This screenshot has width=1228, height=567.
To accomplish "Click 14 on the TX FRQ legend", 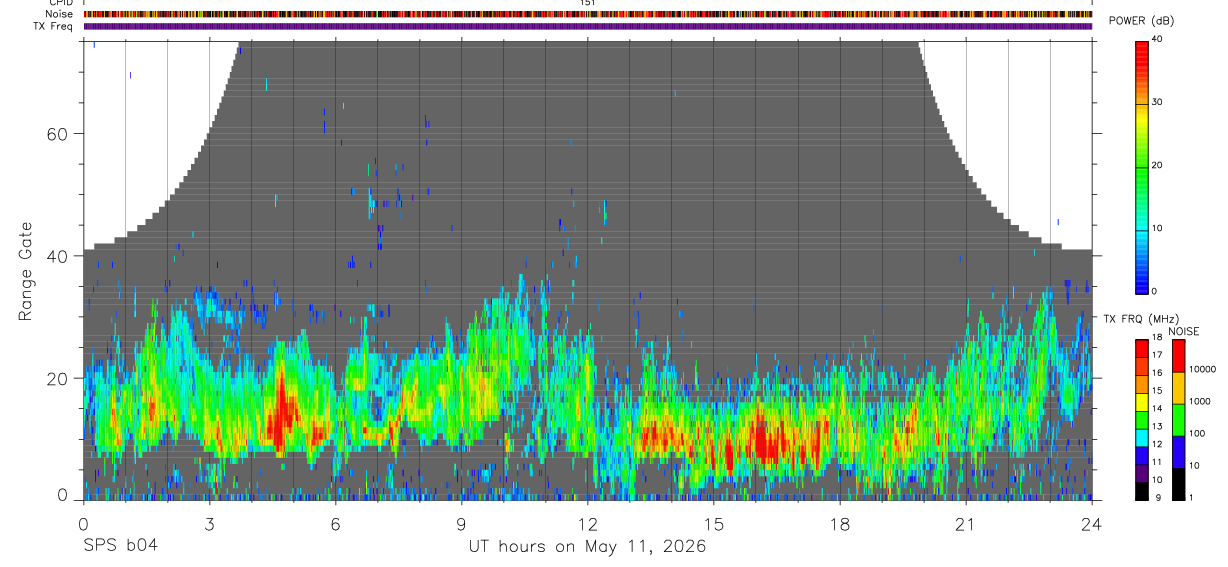I will 1157,408.
